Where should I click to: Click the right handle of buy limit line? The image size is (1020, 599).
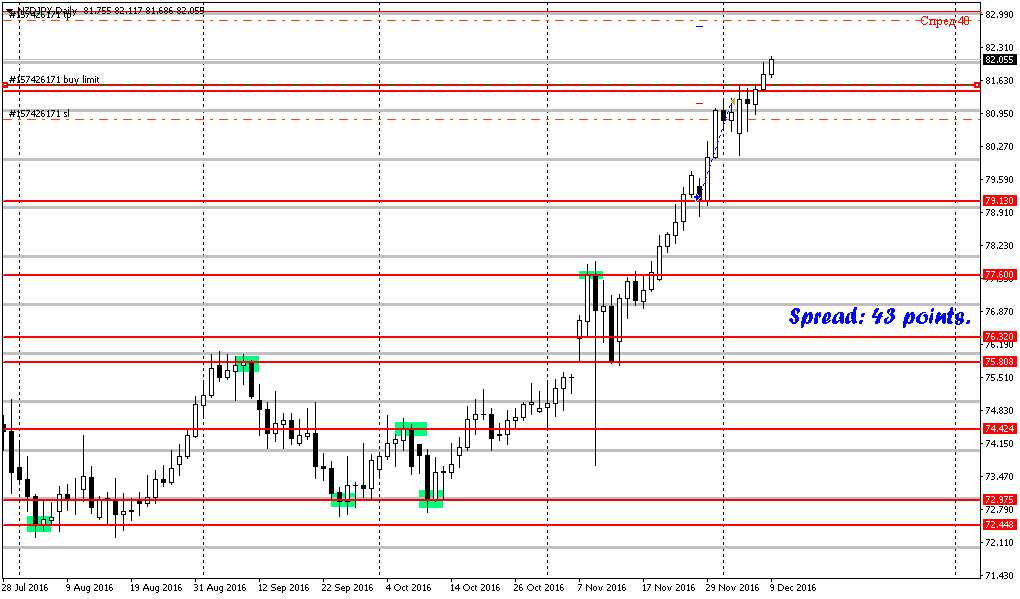point(976,85)
